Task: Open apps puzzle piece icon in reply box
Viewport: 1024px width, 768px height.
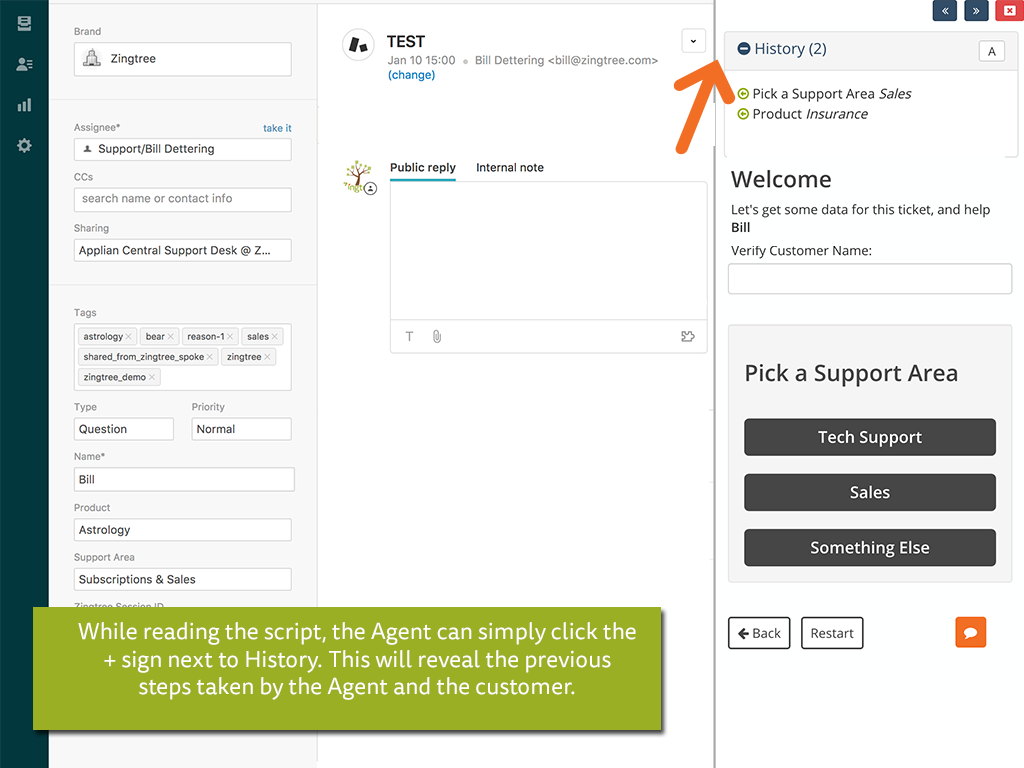Action: 687,337
